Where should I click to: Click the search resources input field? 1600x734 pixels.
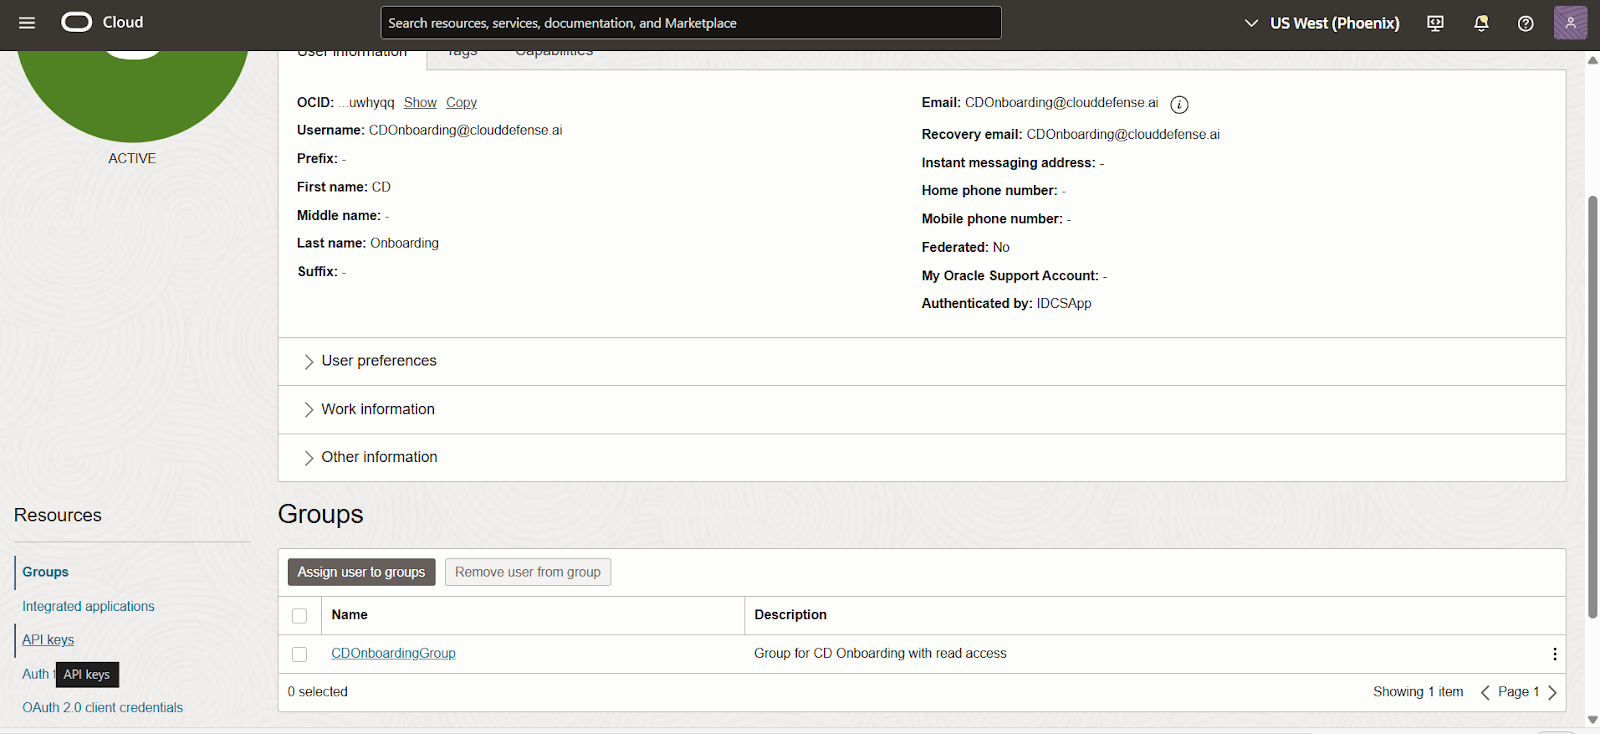point(691,23)
